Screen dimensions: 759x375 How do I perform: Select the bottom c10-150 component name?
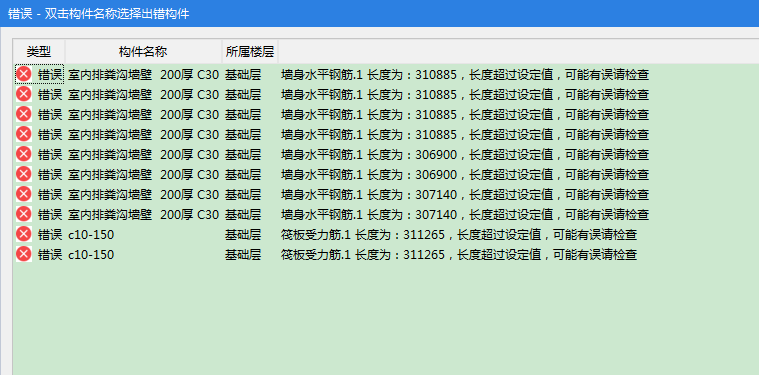pos(91,255)
